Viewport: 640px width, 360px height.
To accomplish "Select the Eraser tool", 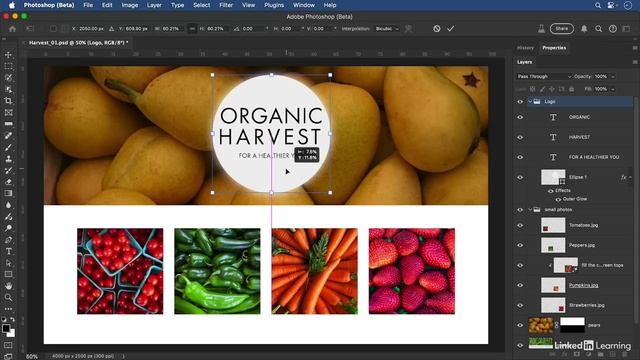I will pos(8,182).
